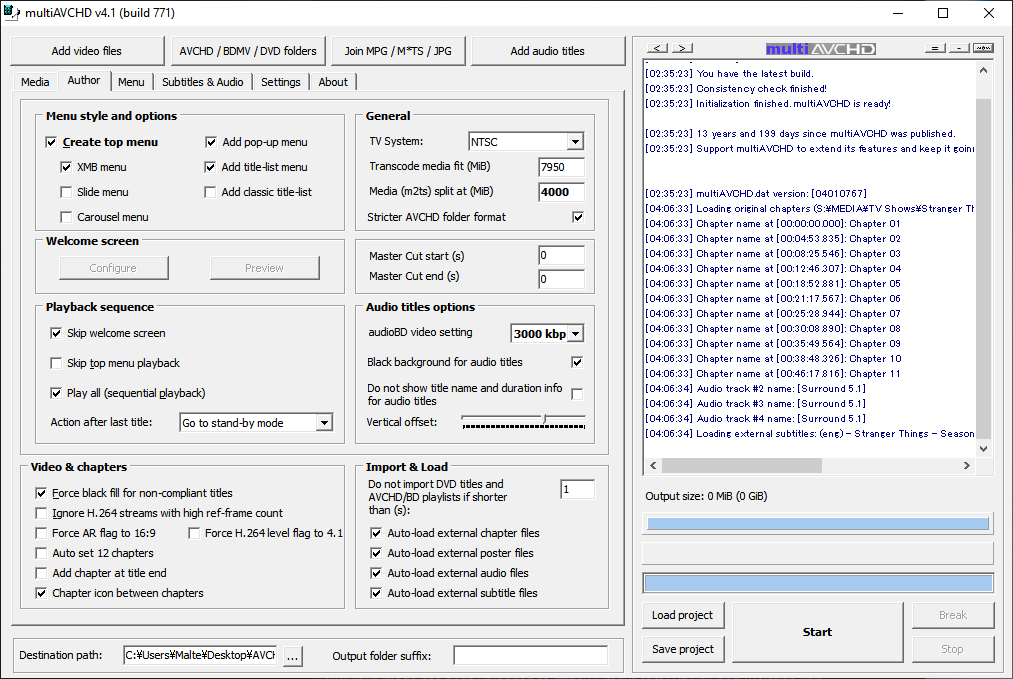
Task: Enable Add classic title-list
Action: 210,193
